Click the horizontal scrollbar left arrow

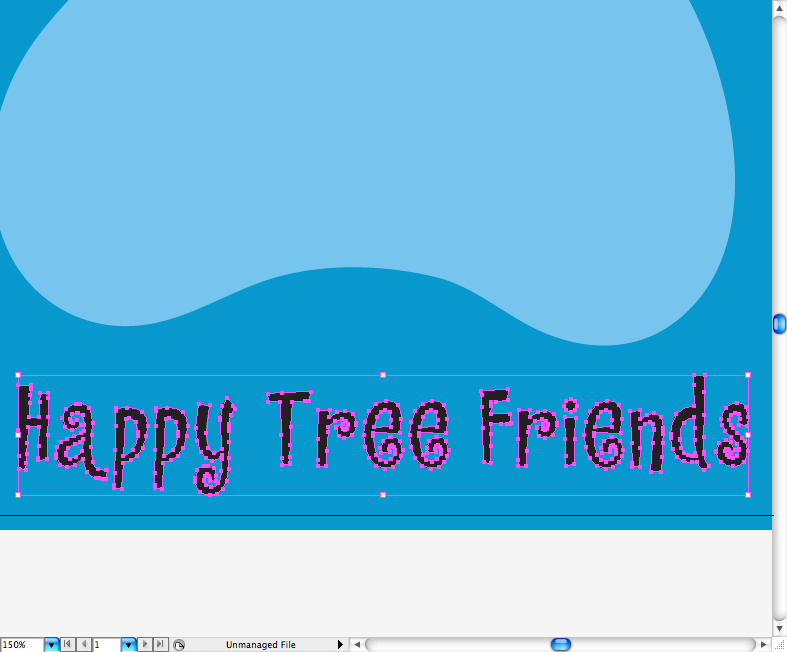(356, 644)
